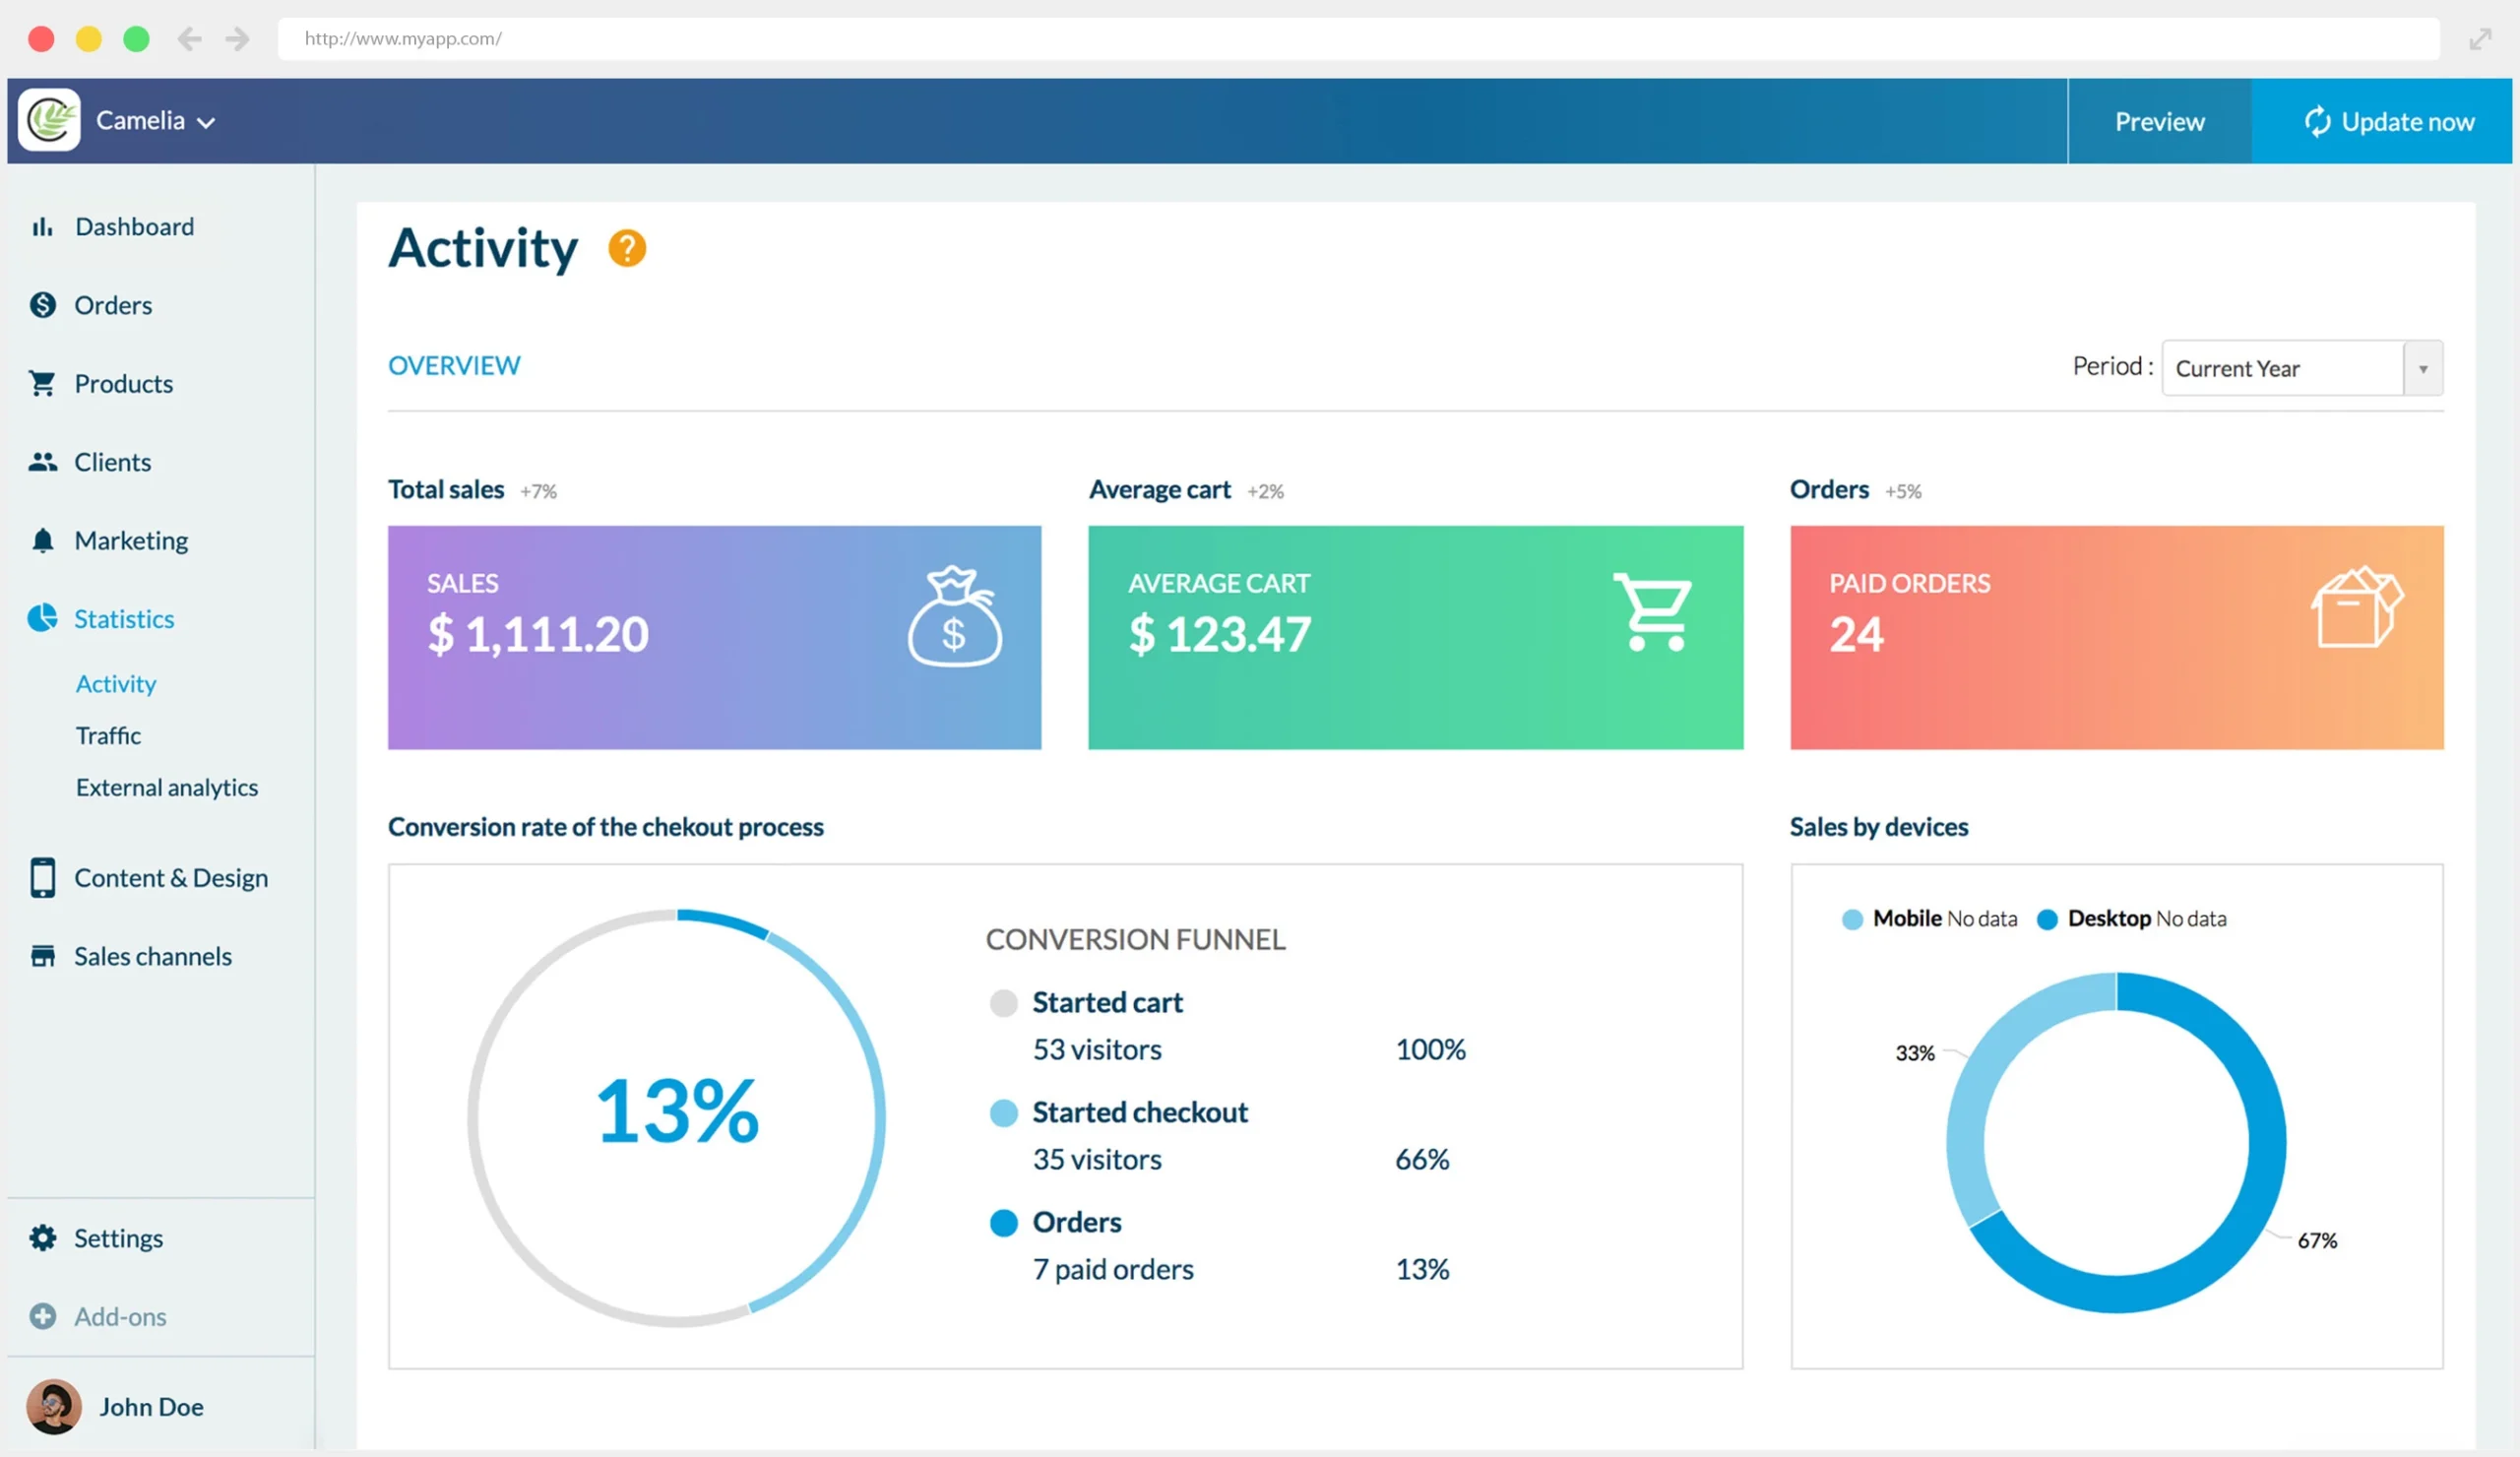Open Content & Design mobile icon
The image size is (2520, 1457).
pos(43,877)
